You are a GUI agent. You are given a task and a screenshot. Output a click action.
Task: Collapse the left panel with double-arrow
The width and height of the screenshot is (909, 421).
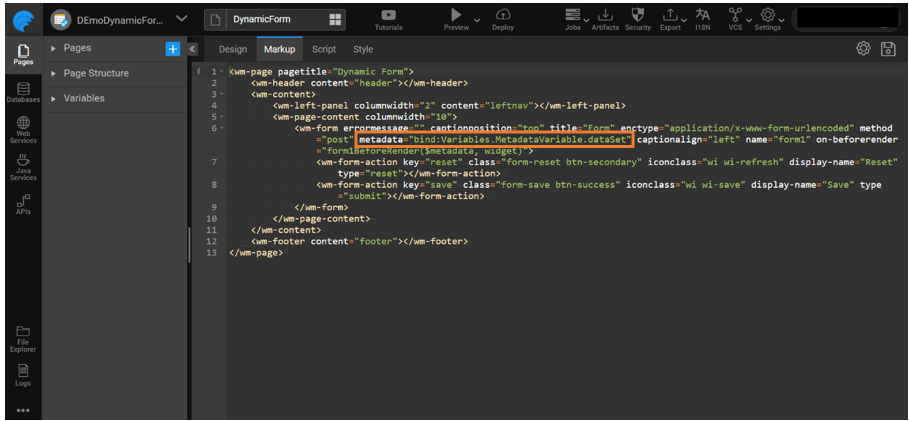click(192, 49)
